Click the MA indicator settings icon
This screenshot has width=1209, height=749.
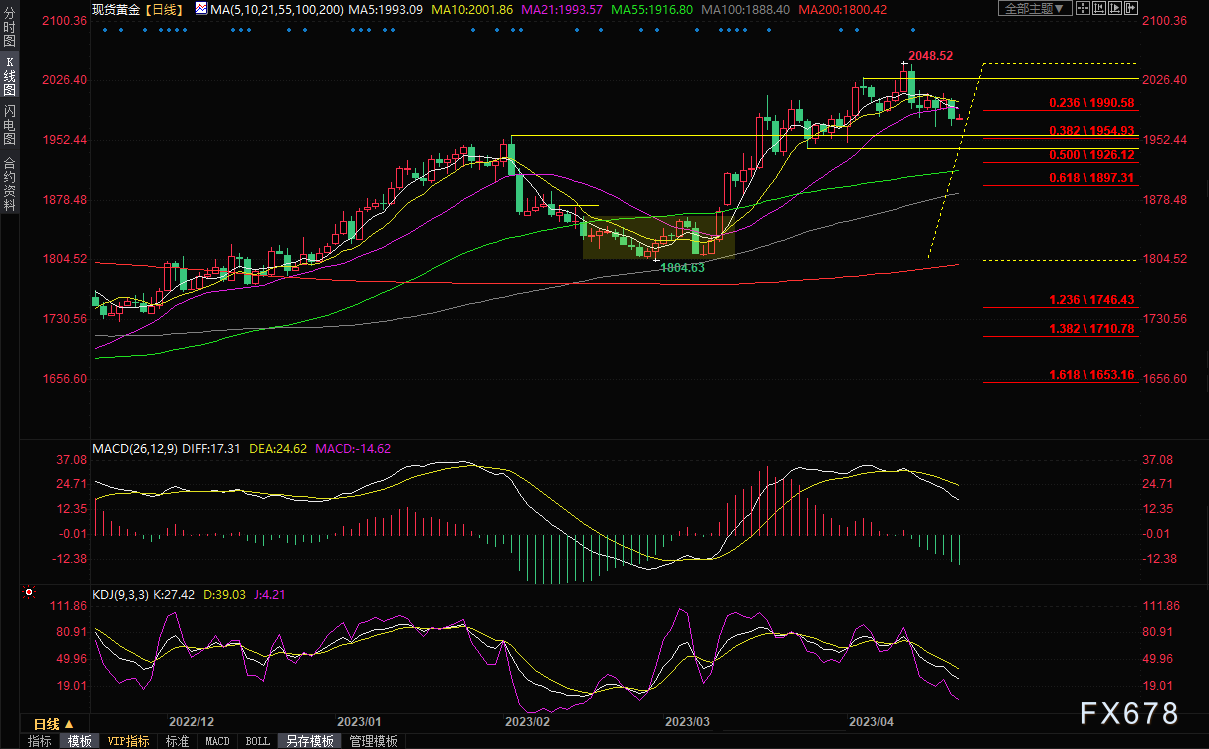(x=201, y=9)
